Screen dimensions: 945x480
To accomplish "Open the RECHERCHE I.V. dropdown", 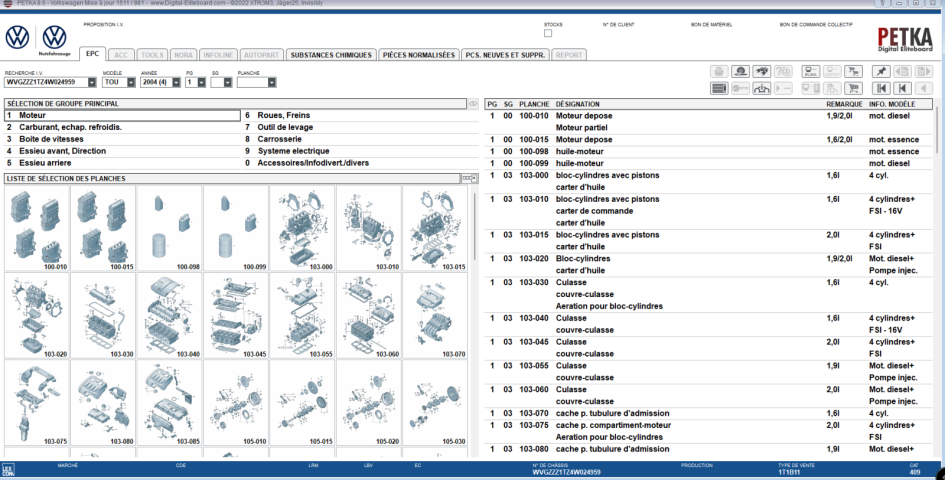I will (x=92, y=83).
